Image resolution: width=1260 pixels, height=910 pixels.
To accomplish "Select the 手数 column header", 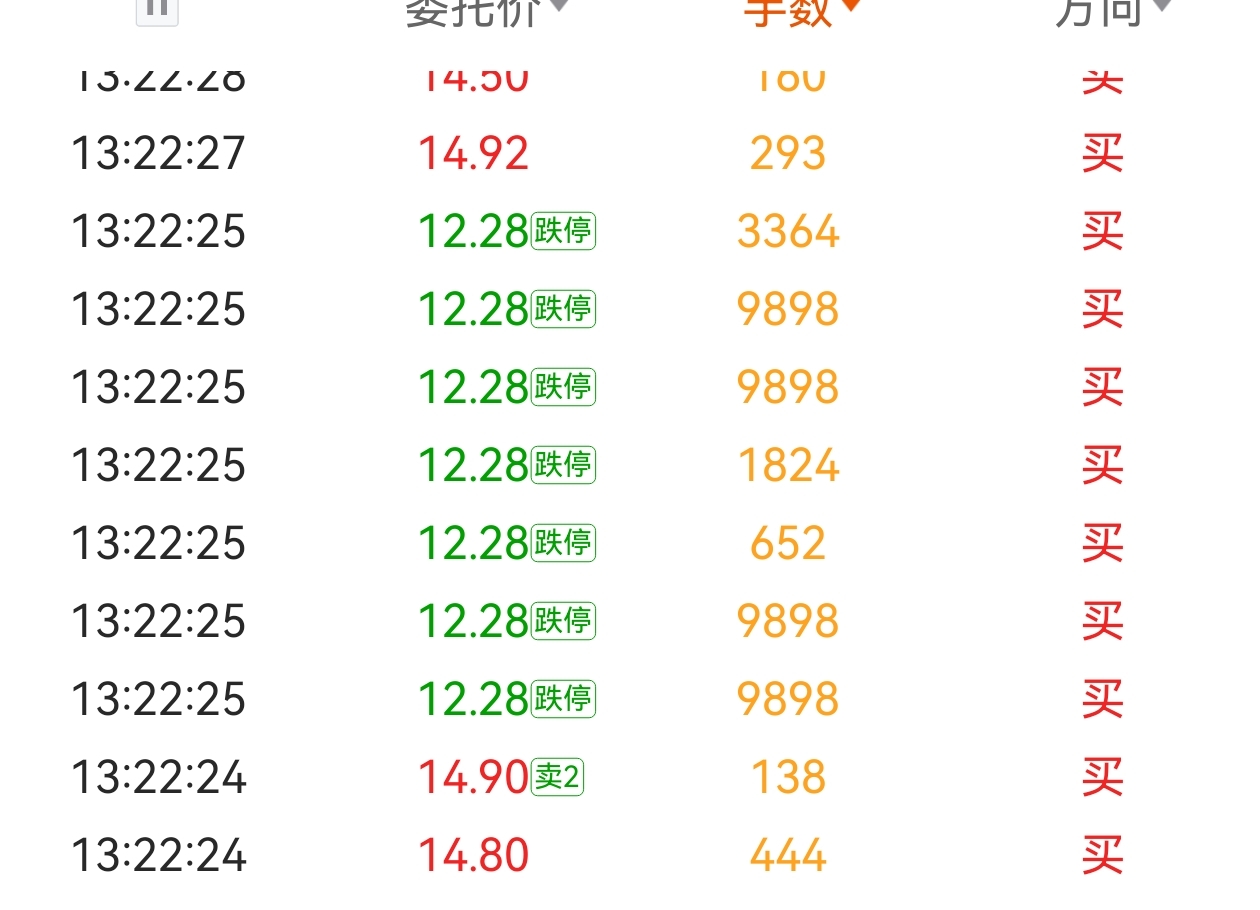I will (x=787, y=12).
